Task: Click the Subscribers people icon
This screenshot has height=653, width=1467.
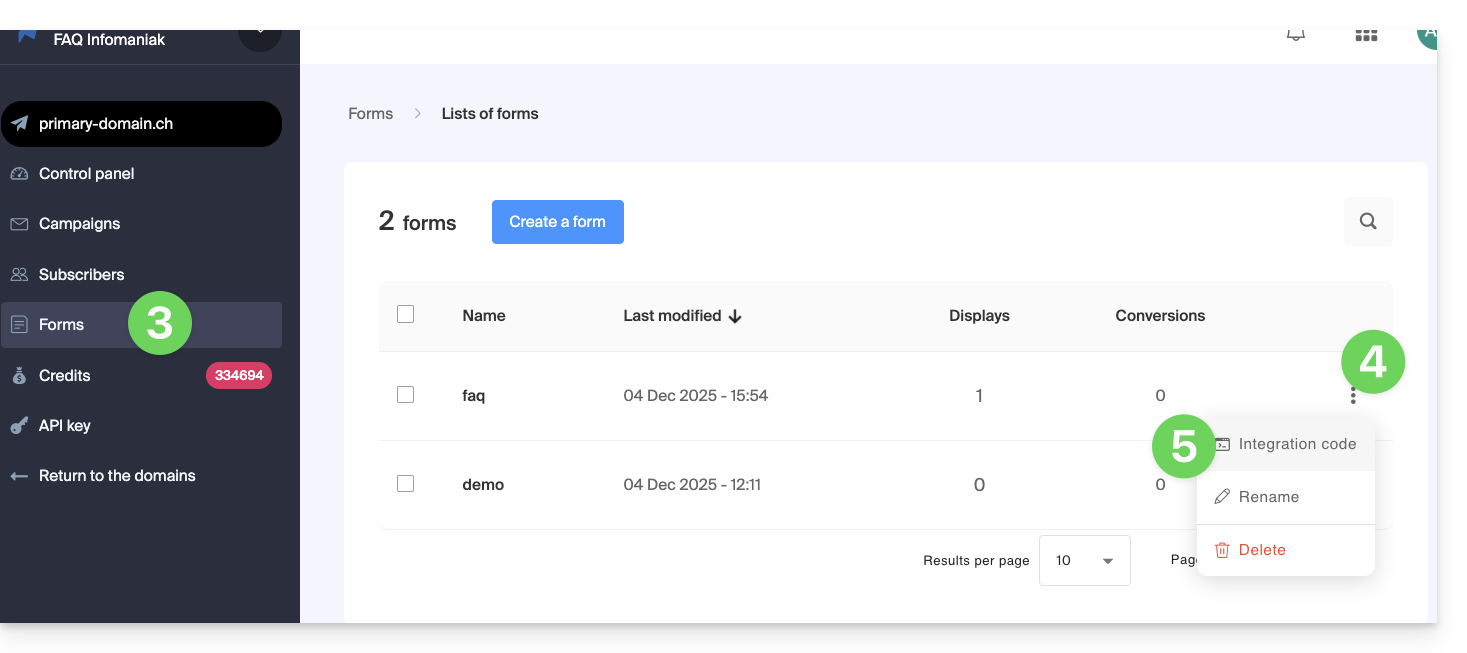Action: [19, 274]
